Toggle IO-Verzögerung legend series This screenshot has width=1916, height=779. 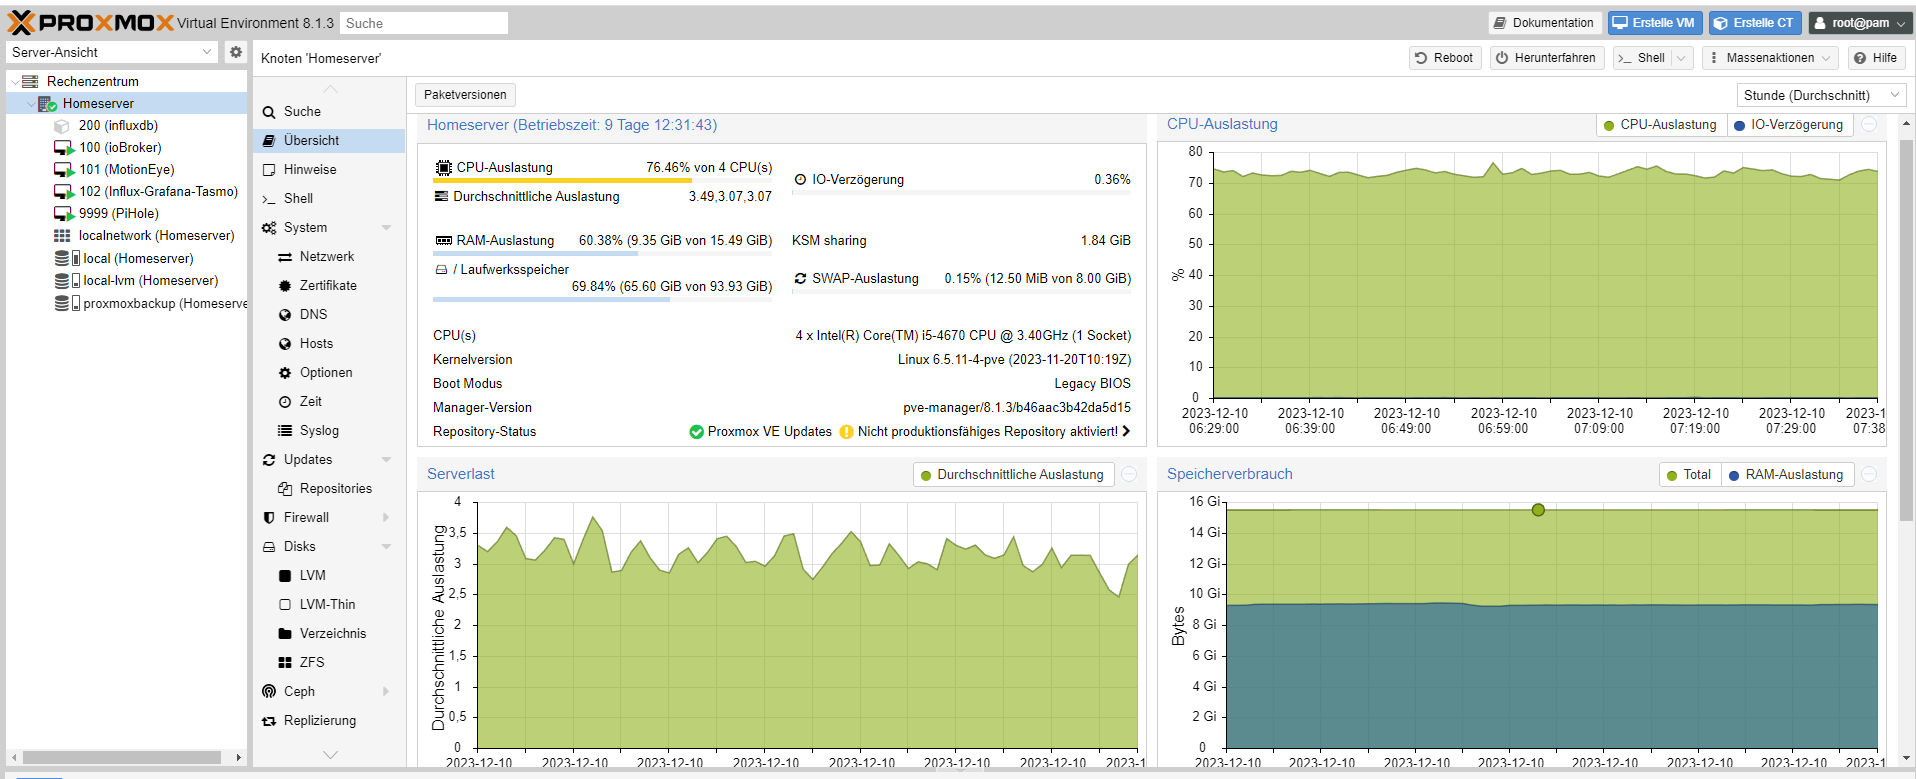(x=1789, y=125)
